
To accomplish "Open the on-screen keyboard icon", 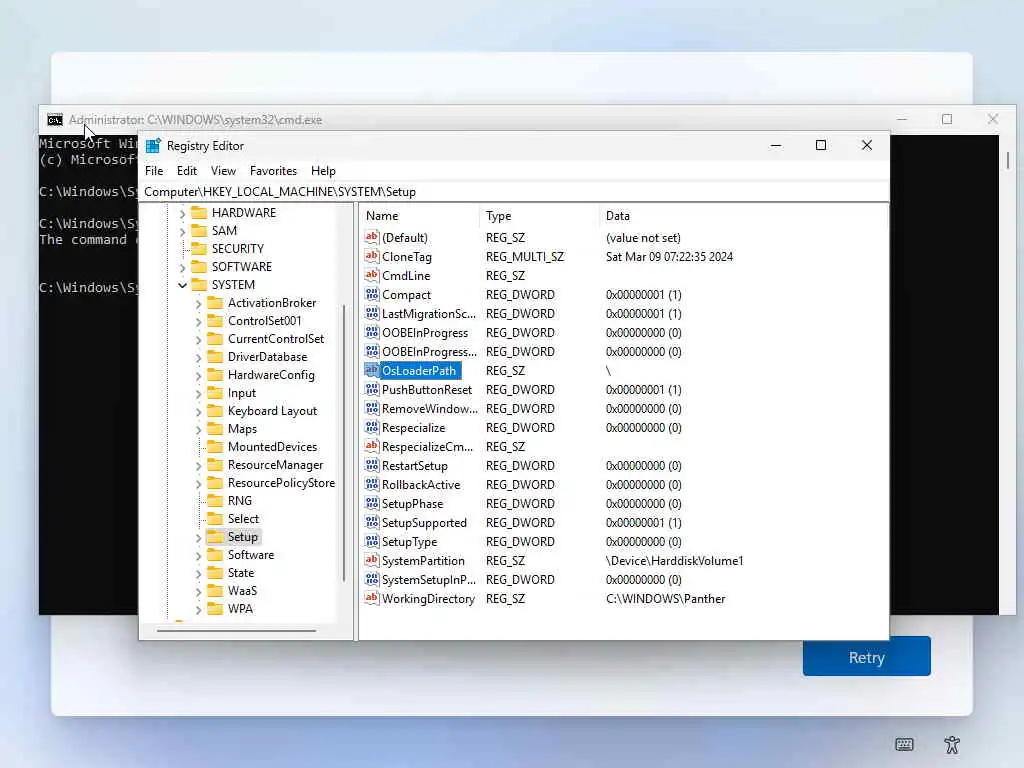I will tap(904, 744).
